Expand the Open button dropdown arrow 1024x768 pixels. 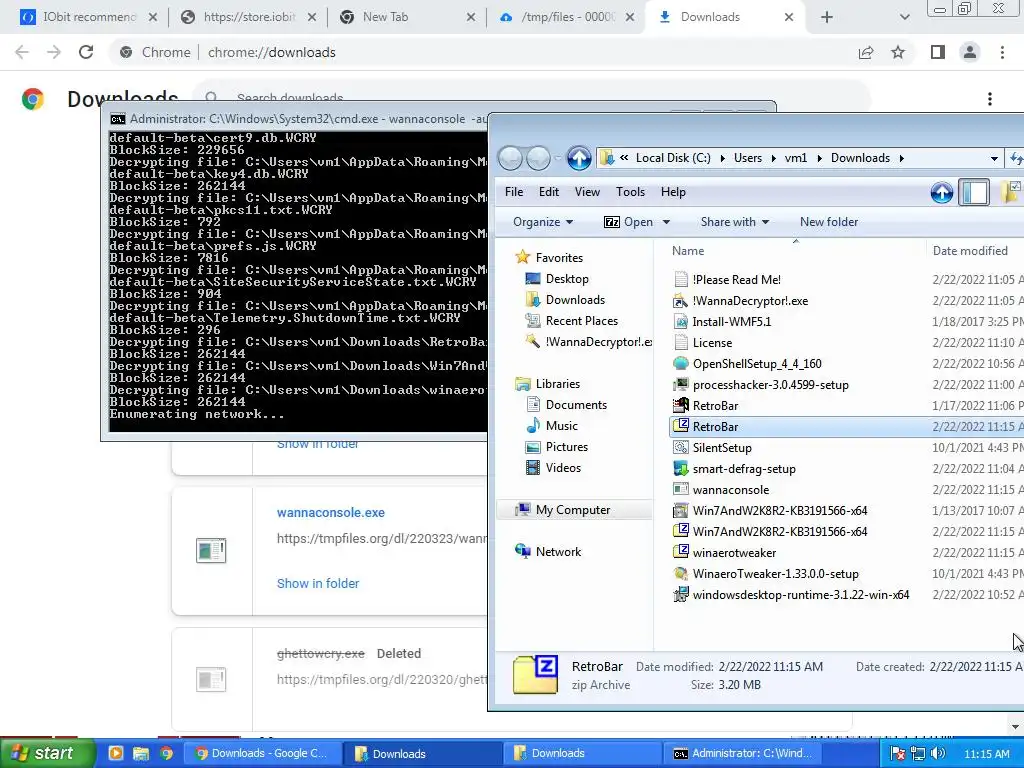666,222
